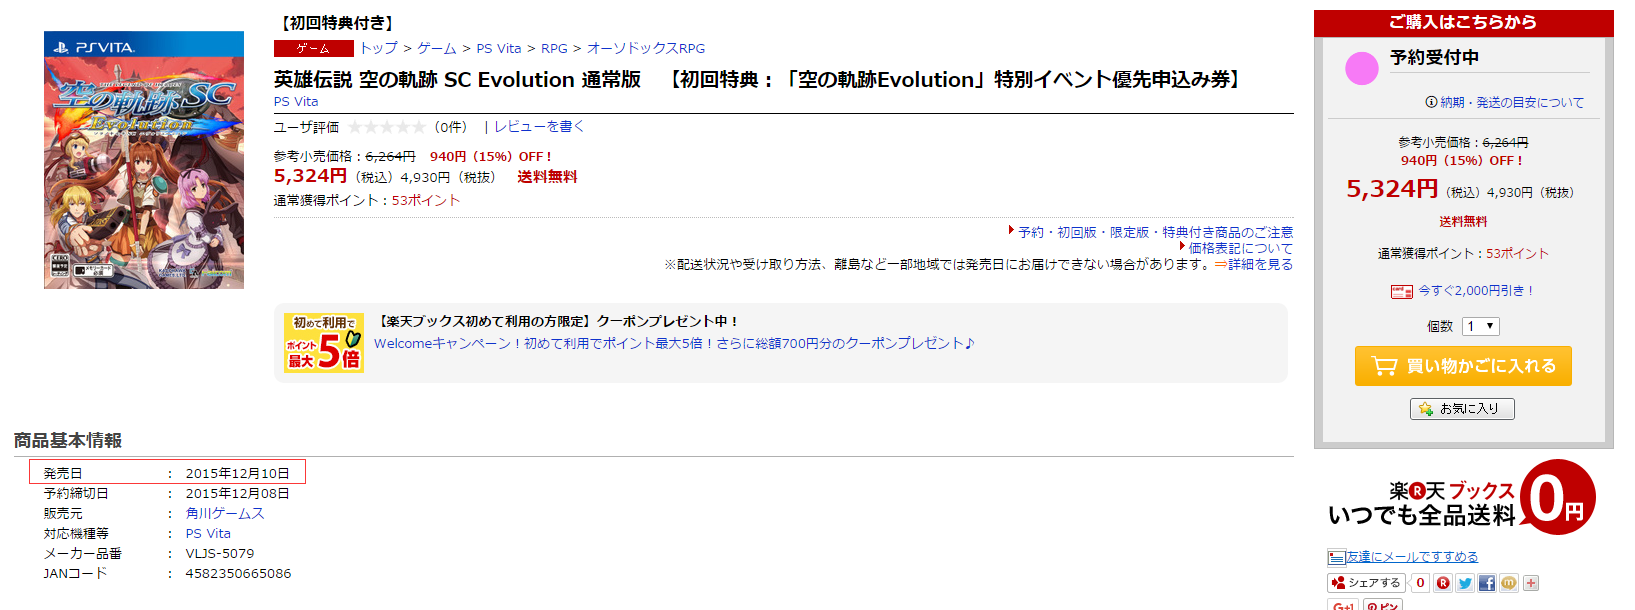The width and height of the screenshot is (1635, 610).
Task: Open 予約・初回版・限定版・特典付き商品のご注意 link
Action: tap(1155, 232)
